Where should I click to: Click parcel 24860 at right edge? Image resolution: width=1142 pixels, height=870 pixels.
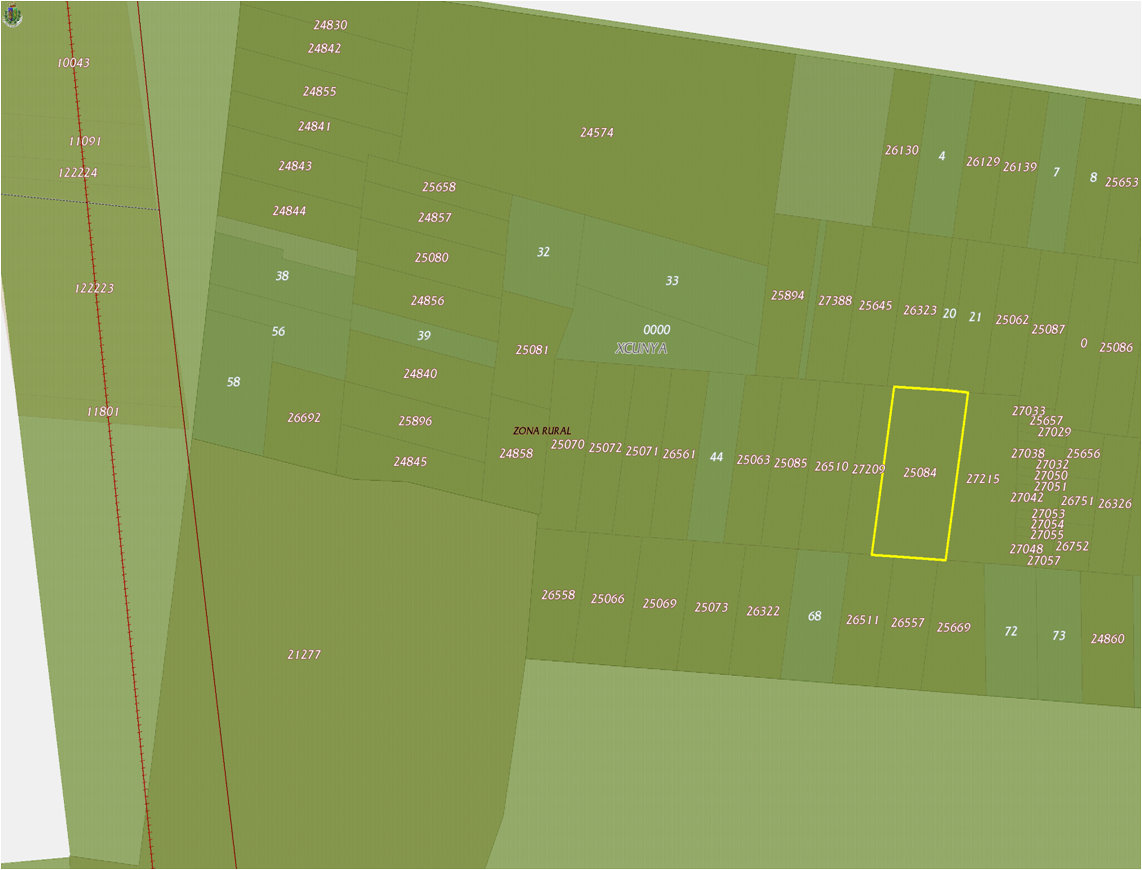[1107, 638]
